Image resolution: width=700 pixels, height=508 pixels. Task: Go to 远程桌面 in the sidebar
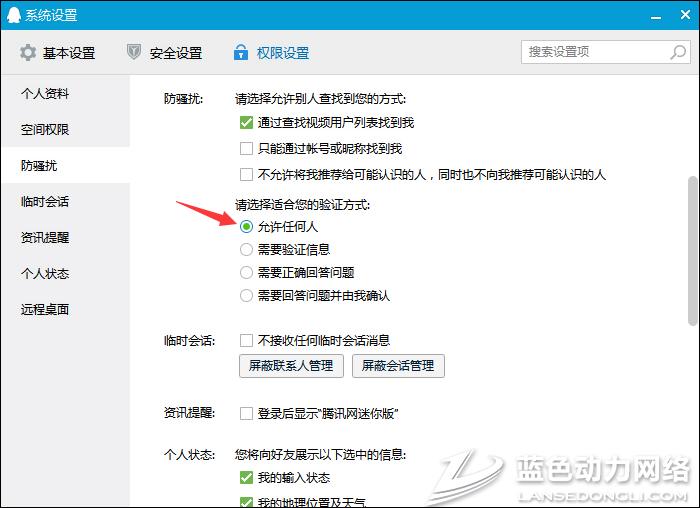pos(45,309)
